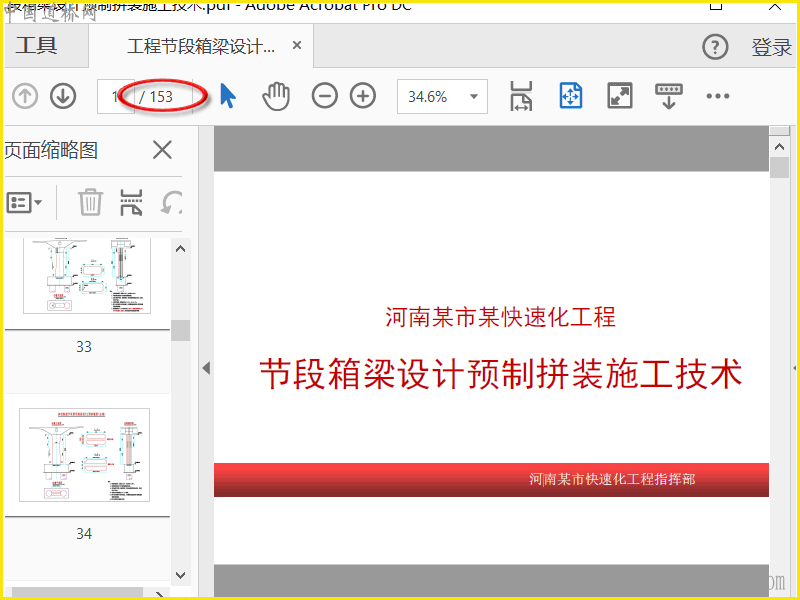Click the current page number field
Viewport: 800px width, 600px height.
click(116, 96)
